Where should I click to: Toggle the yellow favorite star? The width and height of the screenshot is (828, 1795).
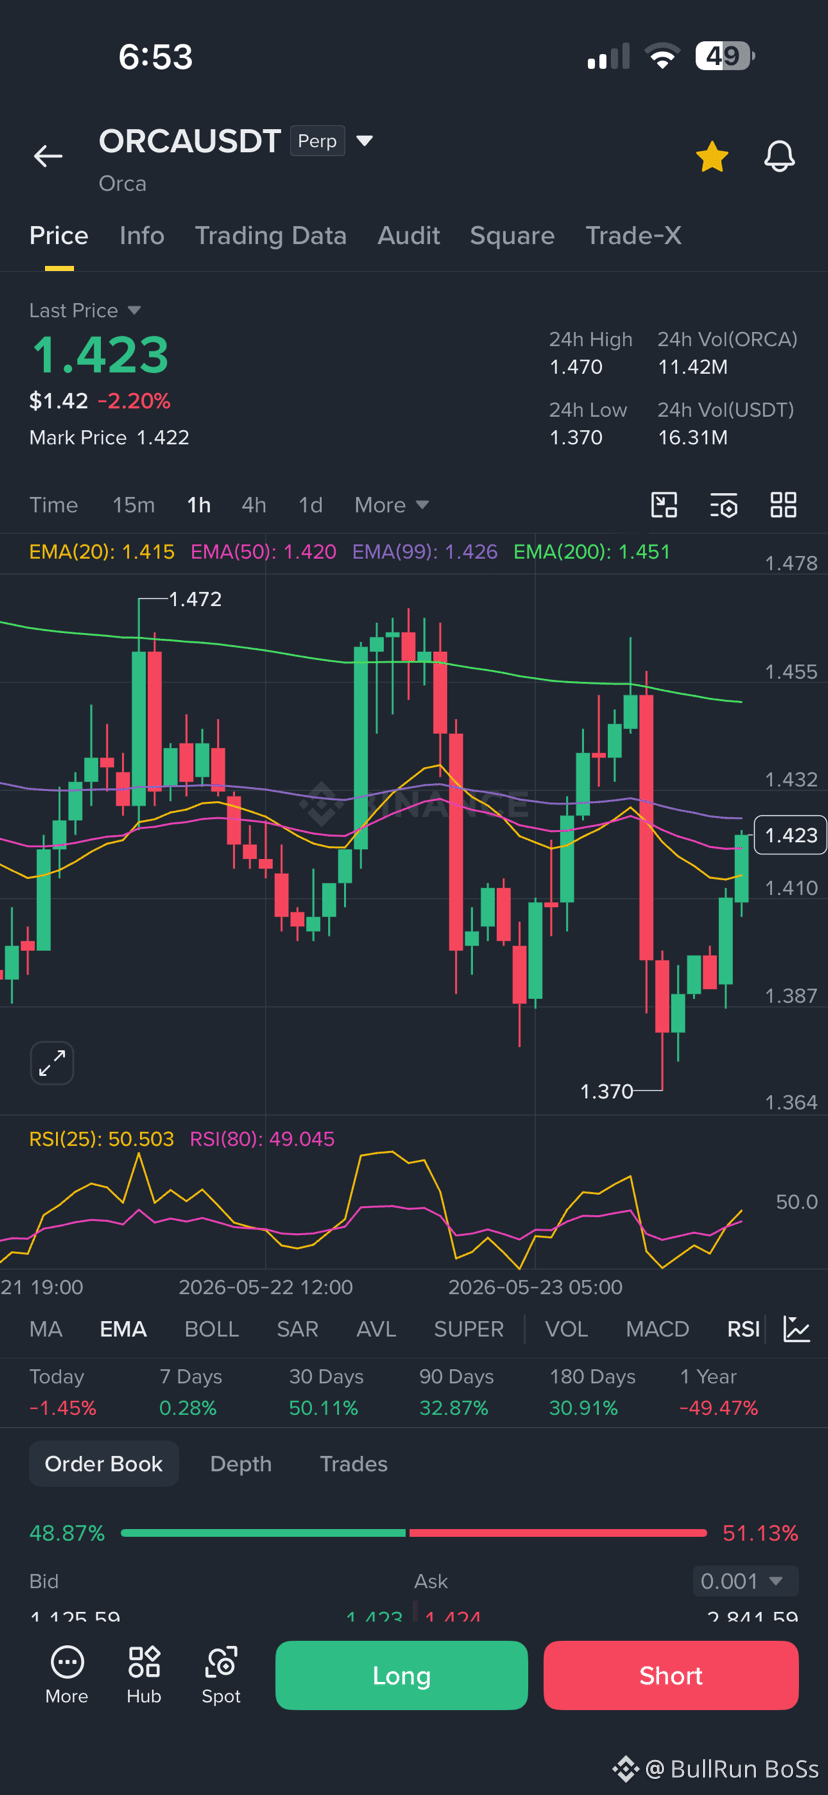[712, 157]
